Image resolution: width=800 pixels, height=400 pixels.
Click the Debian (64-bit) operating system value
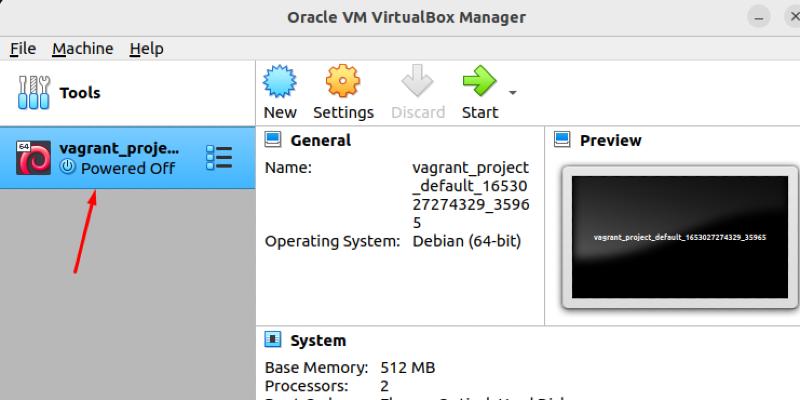(466, 241)
